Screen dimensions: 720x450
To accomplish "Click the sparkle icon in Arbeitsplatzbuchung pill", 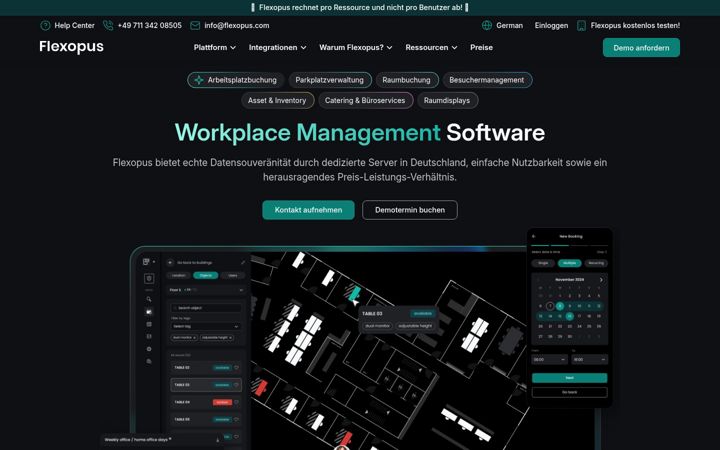I will click(199, 80).
